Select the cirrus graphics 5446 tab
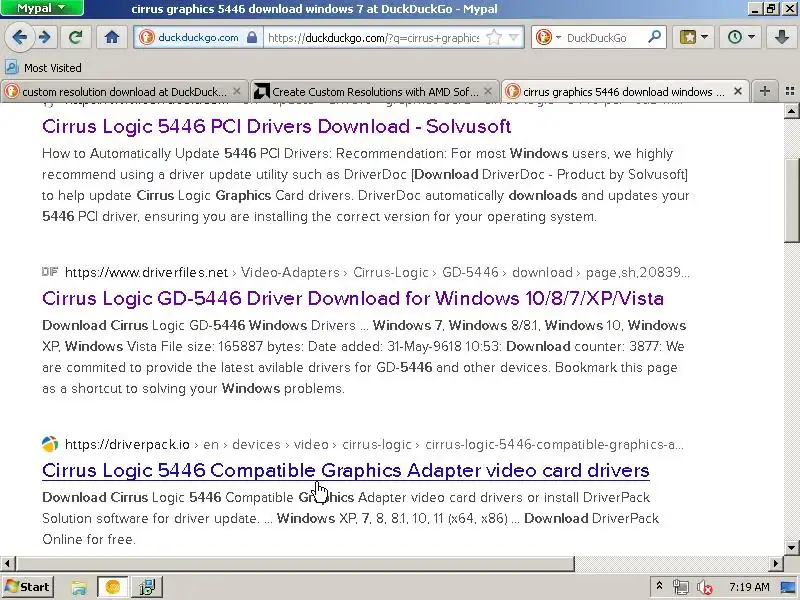This screenshot has height=600, width=800. tap(623, 91)
